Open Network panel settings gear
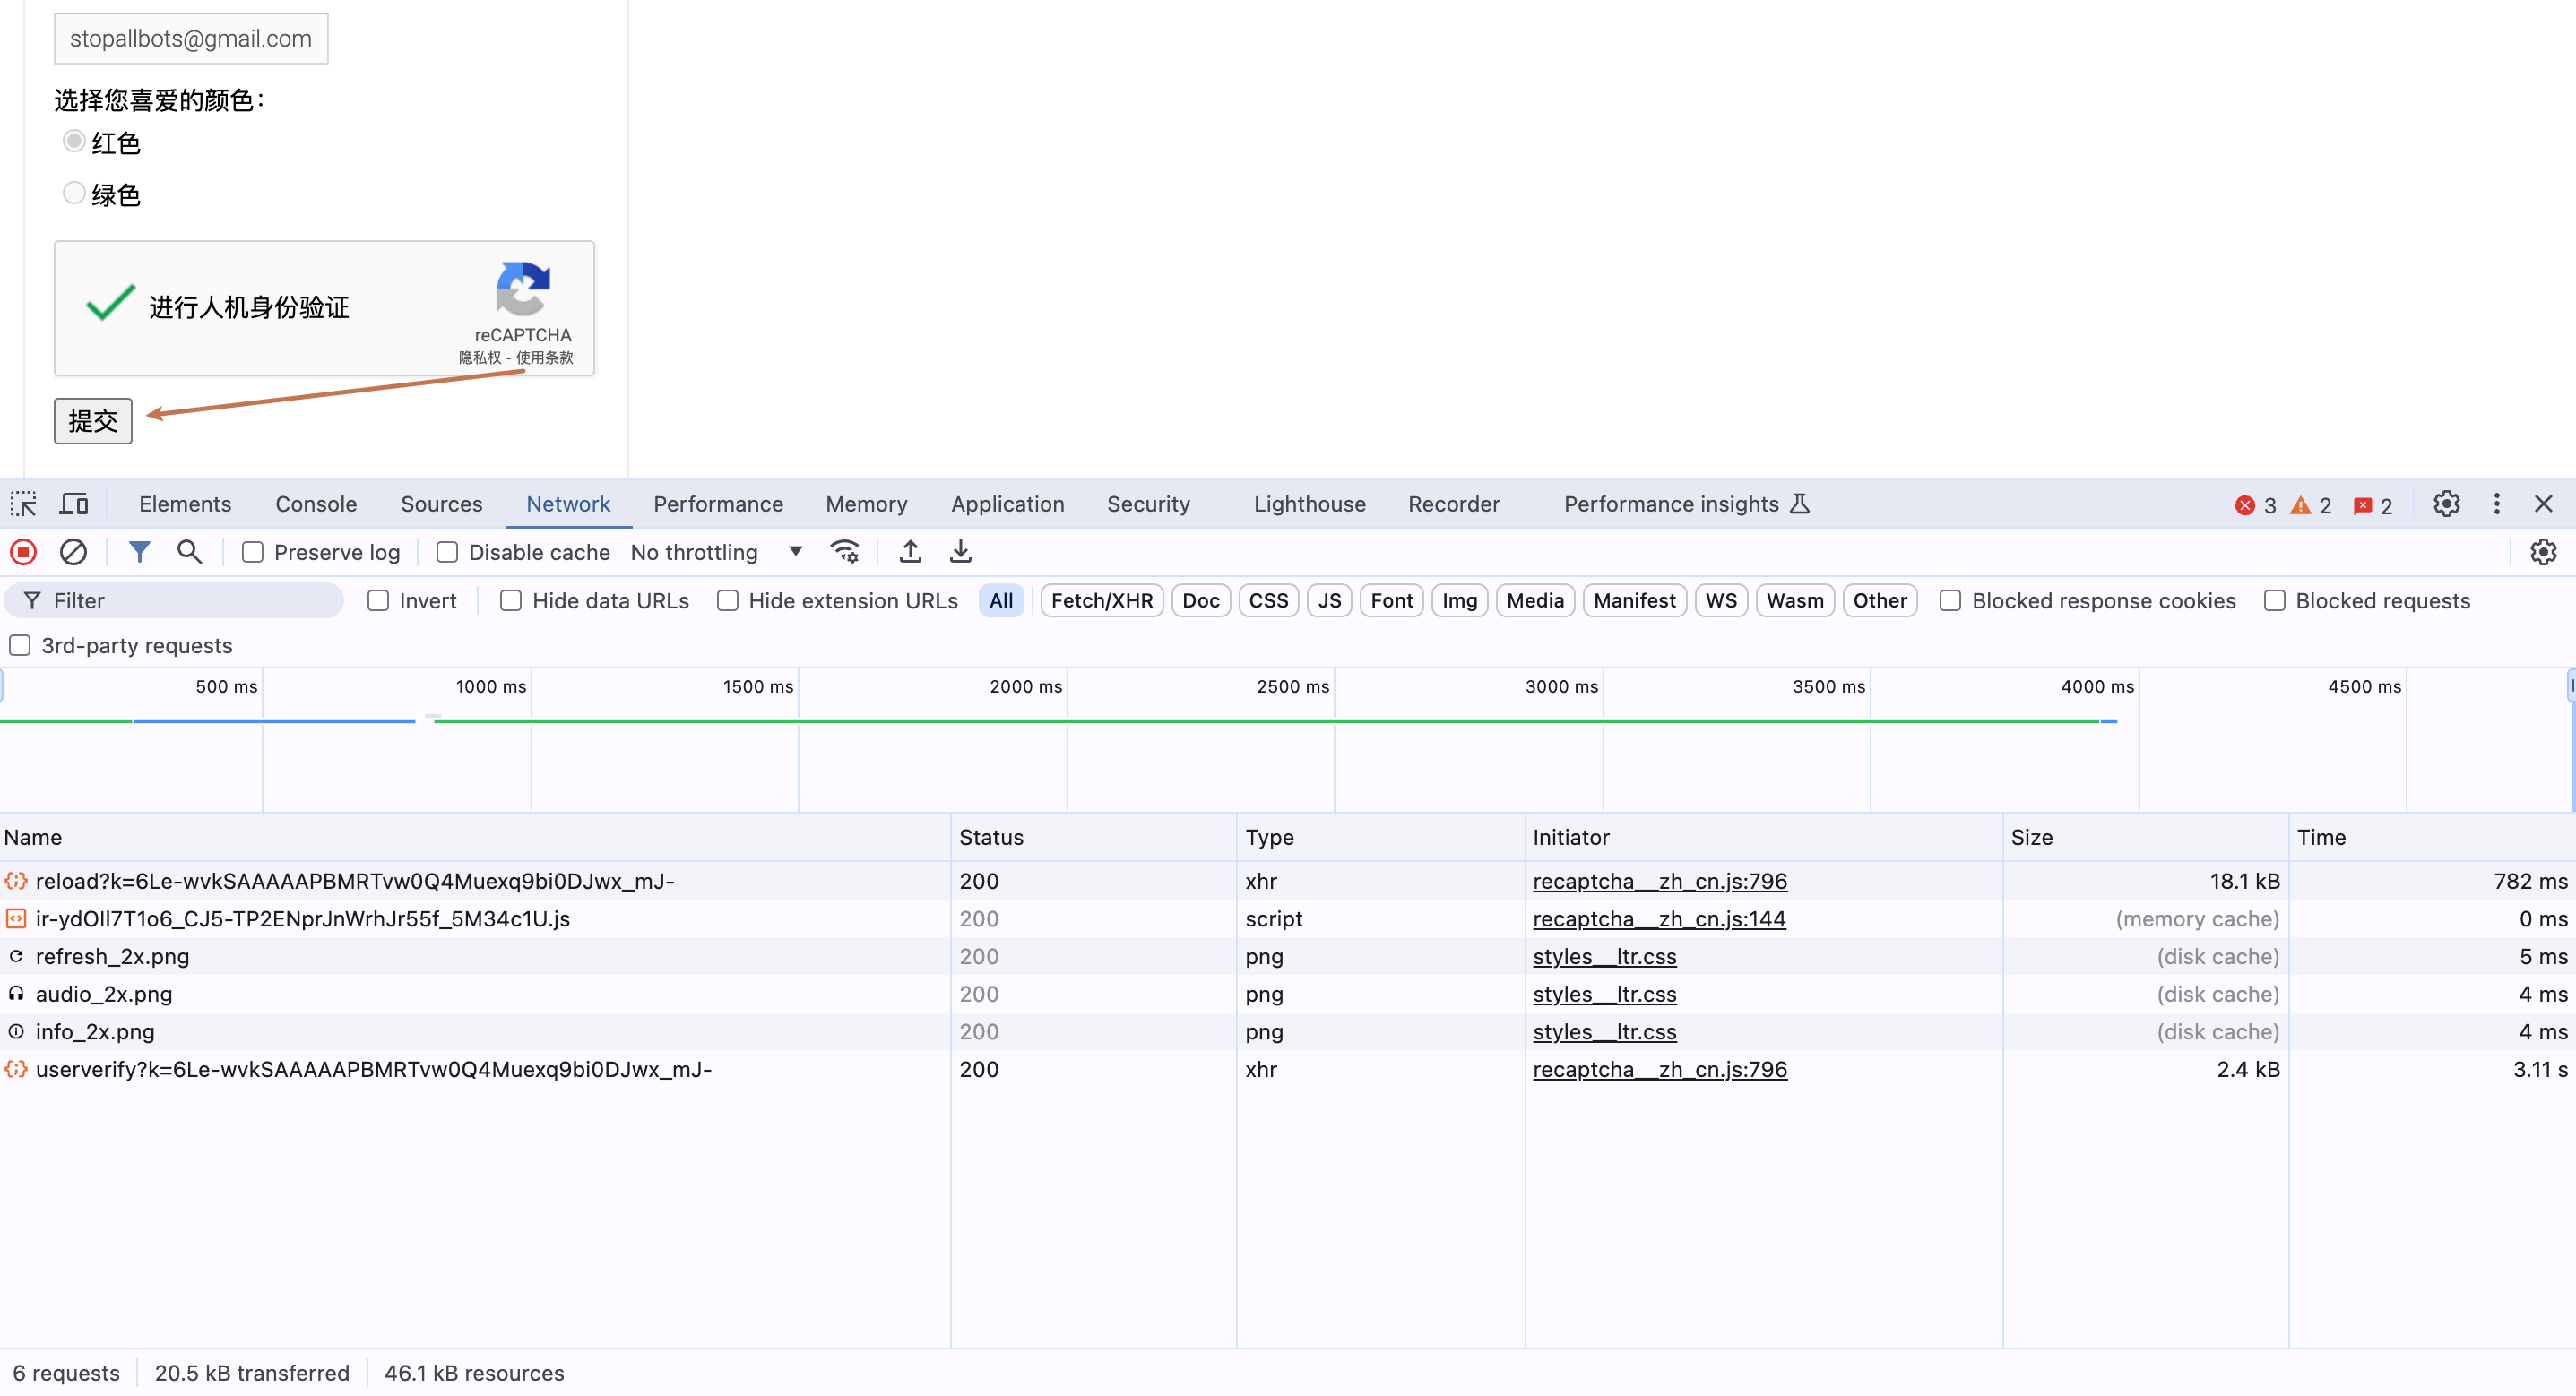Viewport: 2576px width, 1396px height. click(2542, 552)
